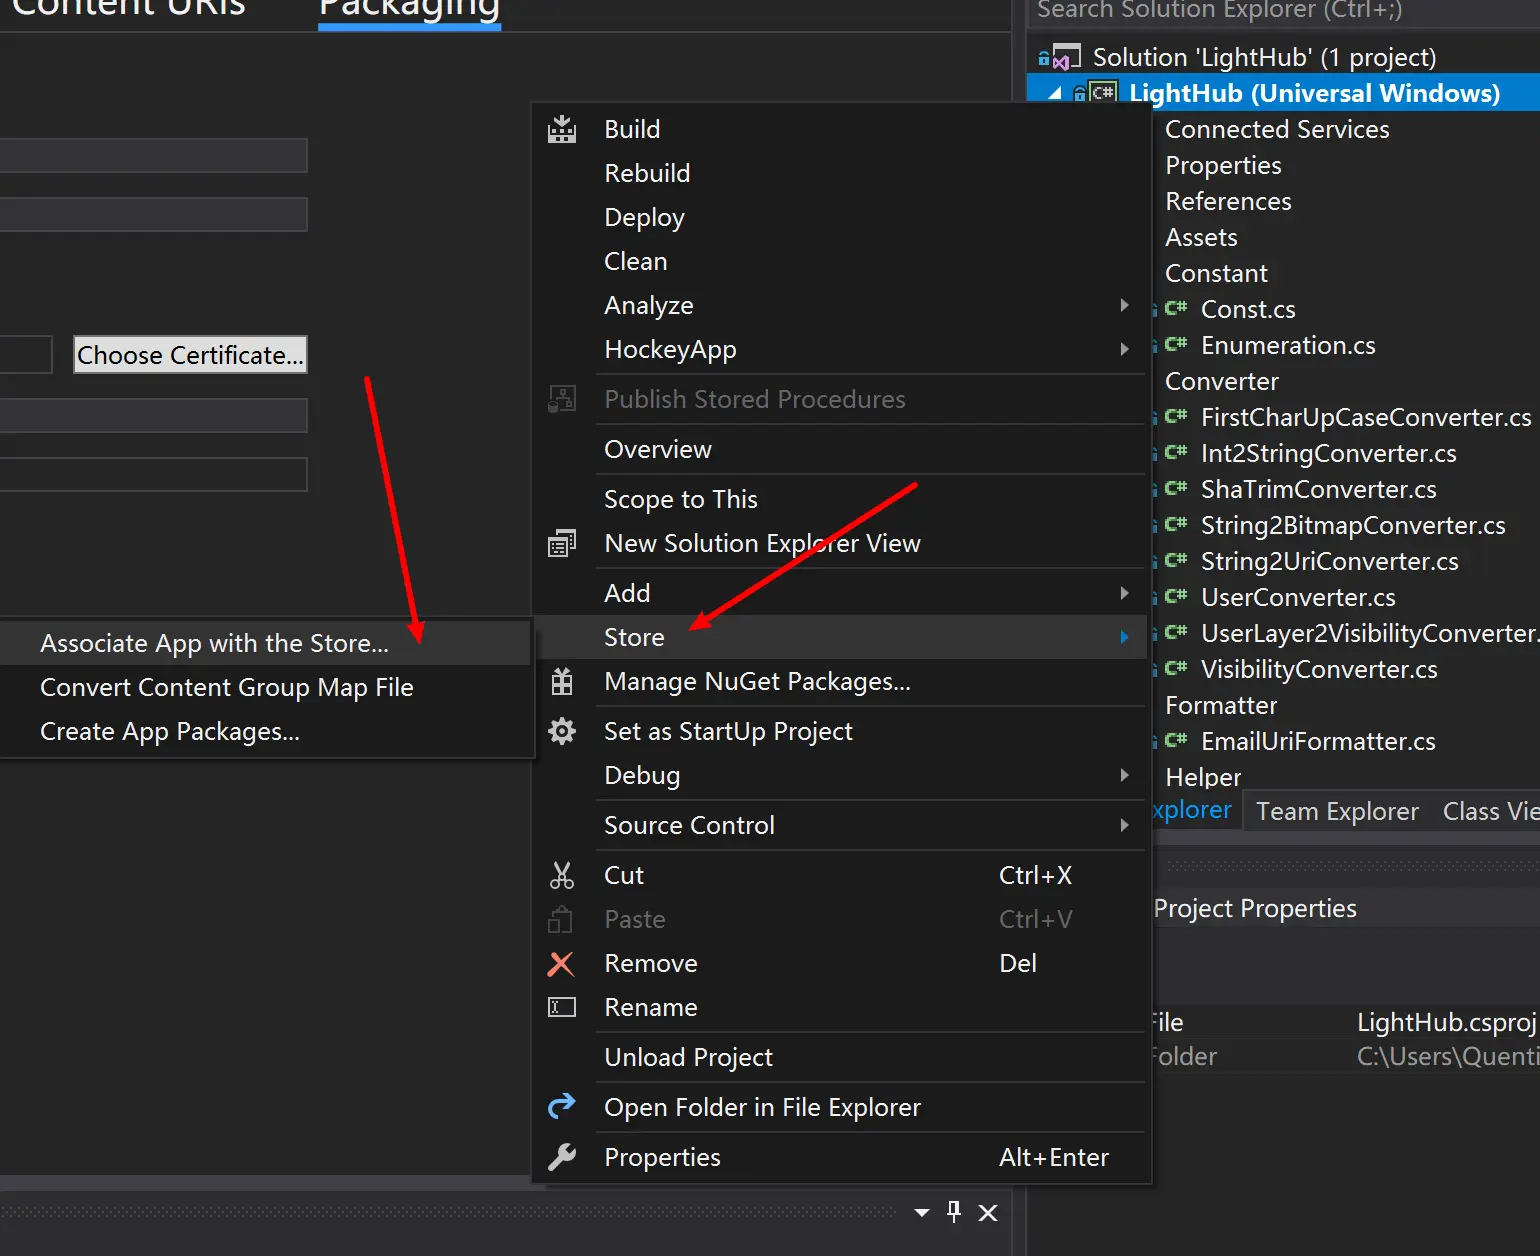The height and width of the screenshot is (1256, 1540).
Task: Click the Build icon in context menu
Action: point(562,129)
